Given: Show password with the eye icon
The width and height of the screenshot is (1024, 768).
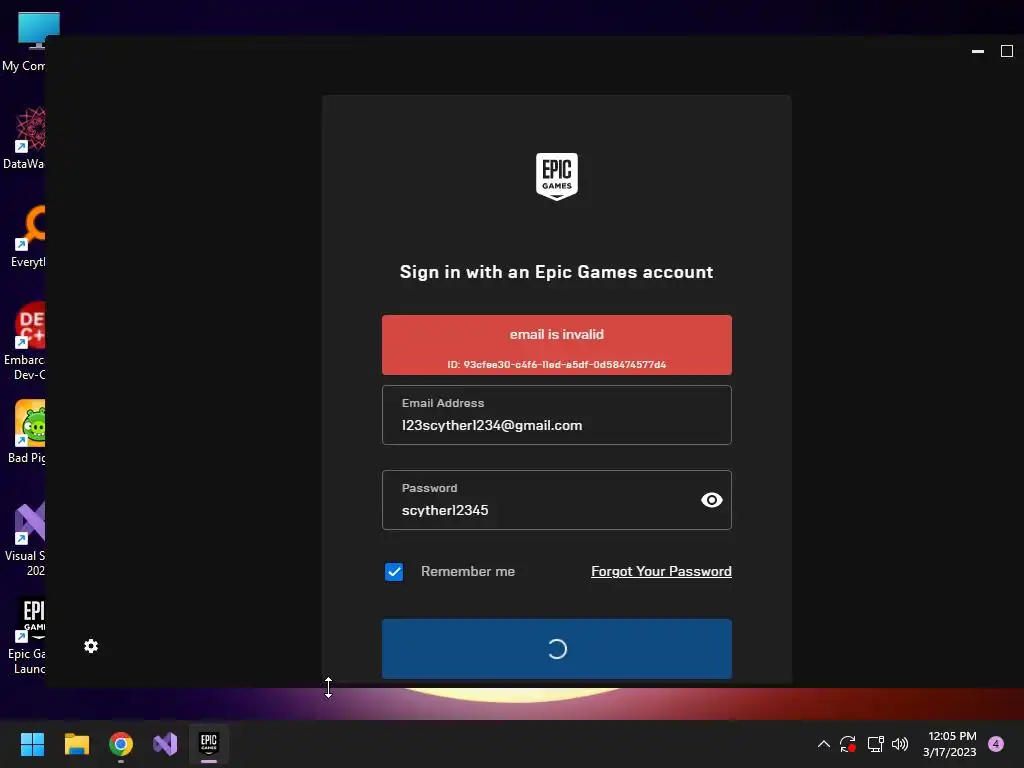Looking at the screenshot, I should pos(711,500).
